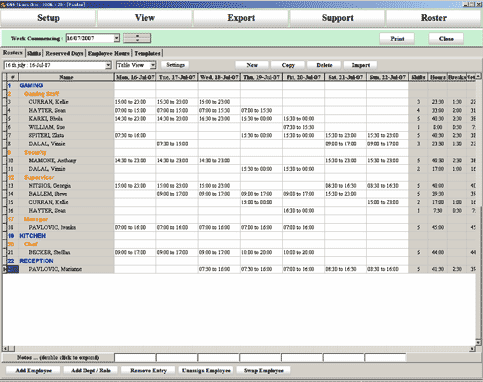Image resolution: width=483 pixels, height=382 pixels.
Task: Click the week commencing up/down stepper
Action: pos(137,38)
